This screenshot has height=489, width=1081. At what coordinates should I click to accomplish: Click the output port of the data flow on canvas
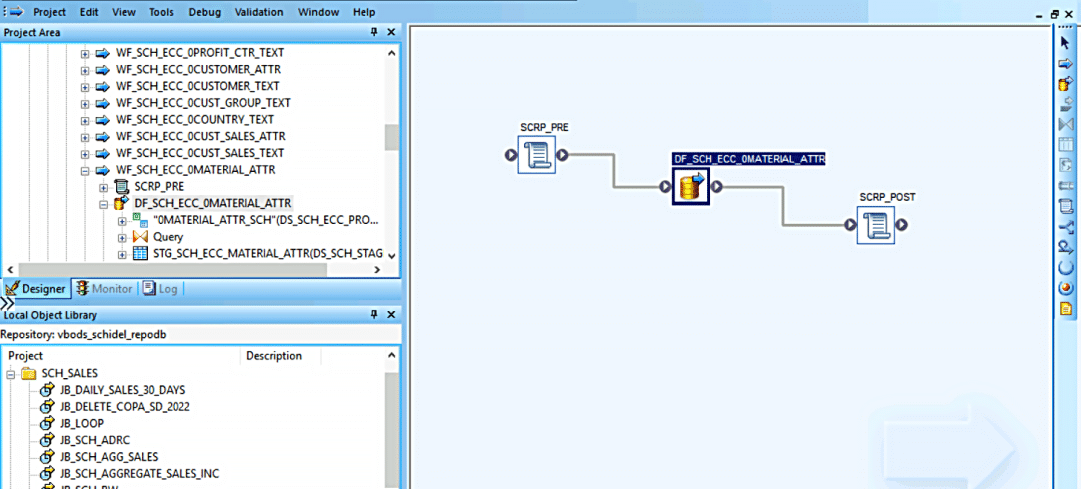(717, 186)
